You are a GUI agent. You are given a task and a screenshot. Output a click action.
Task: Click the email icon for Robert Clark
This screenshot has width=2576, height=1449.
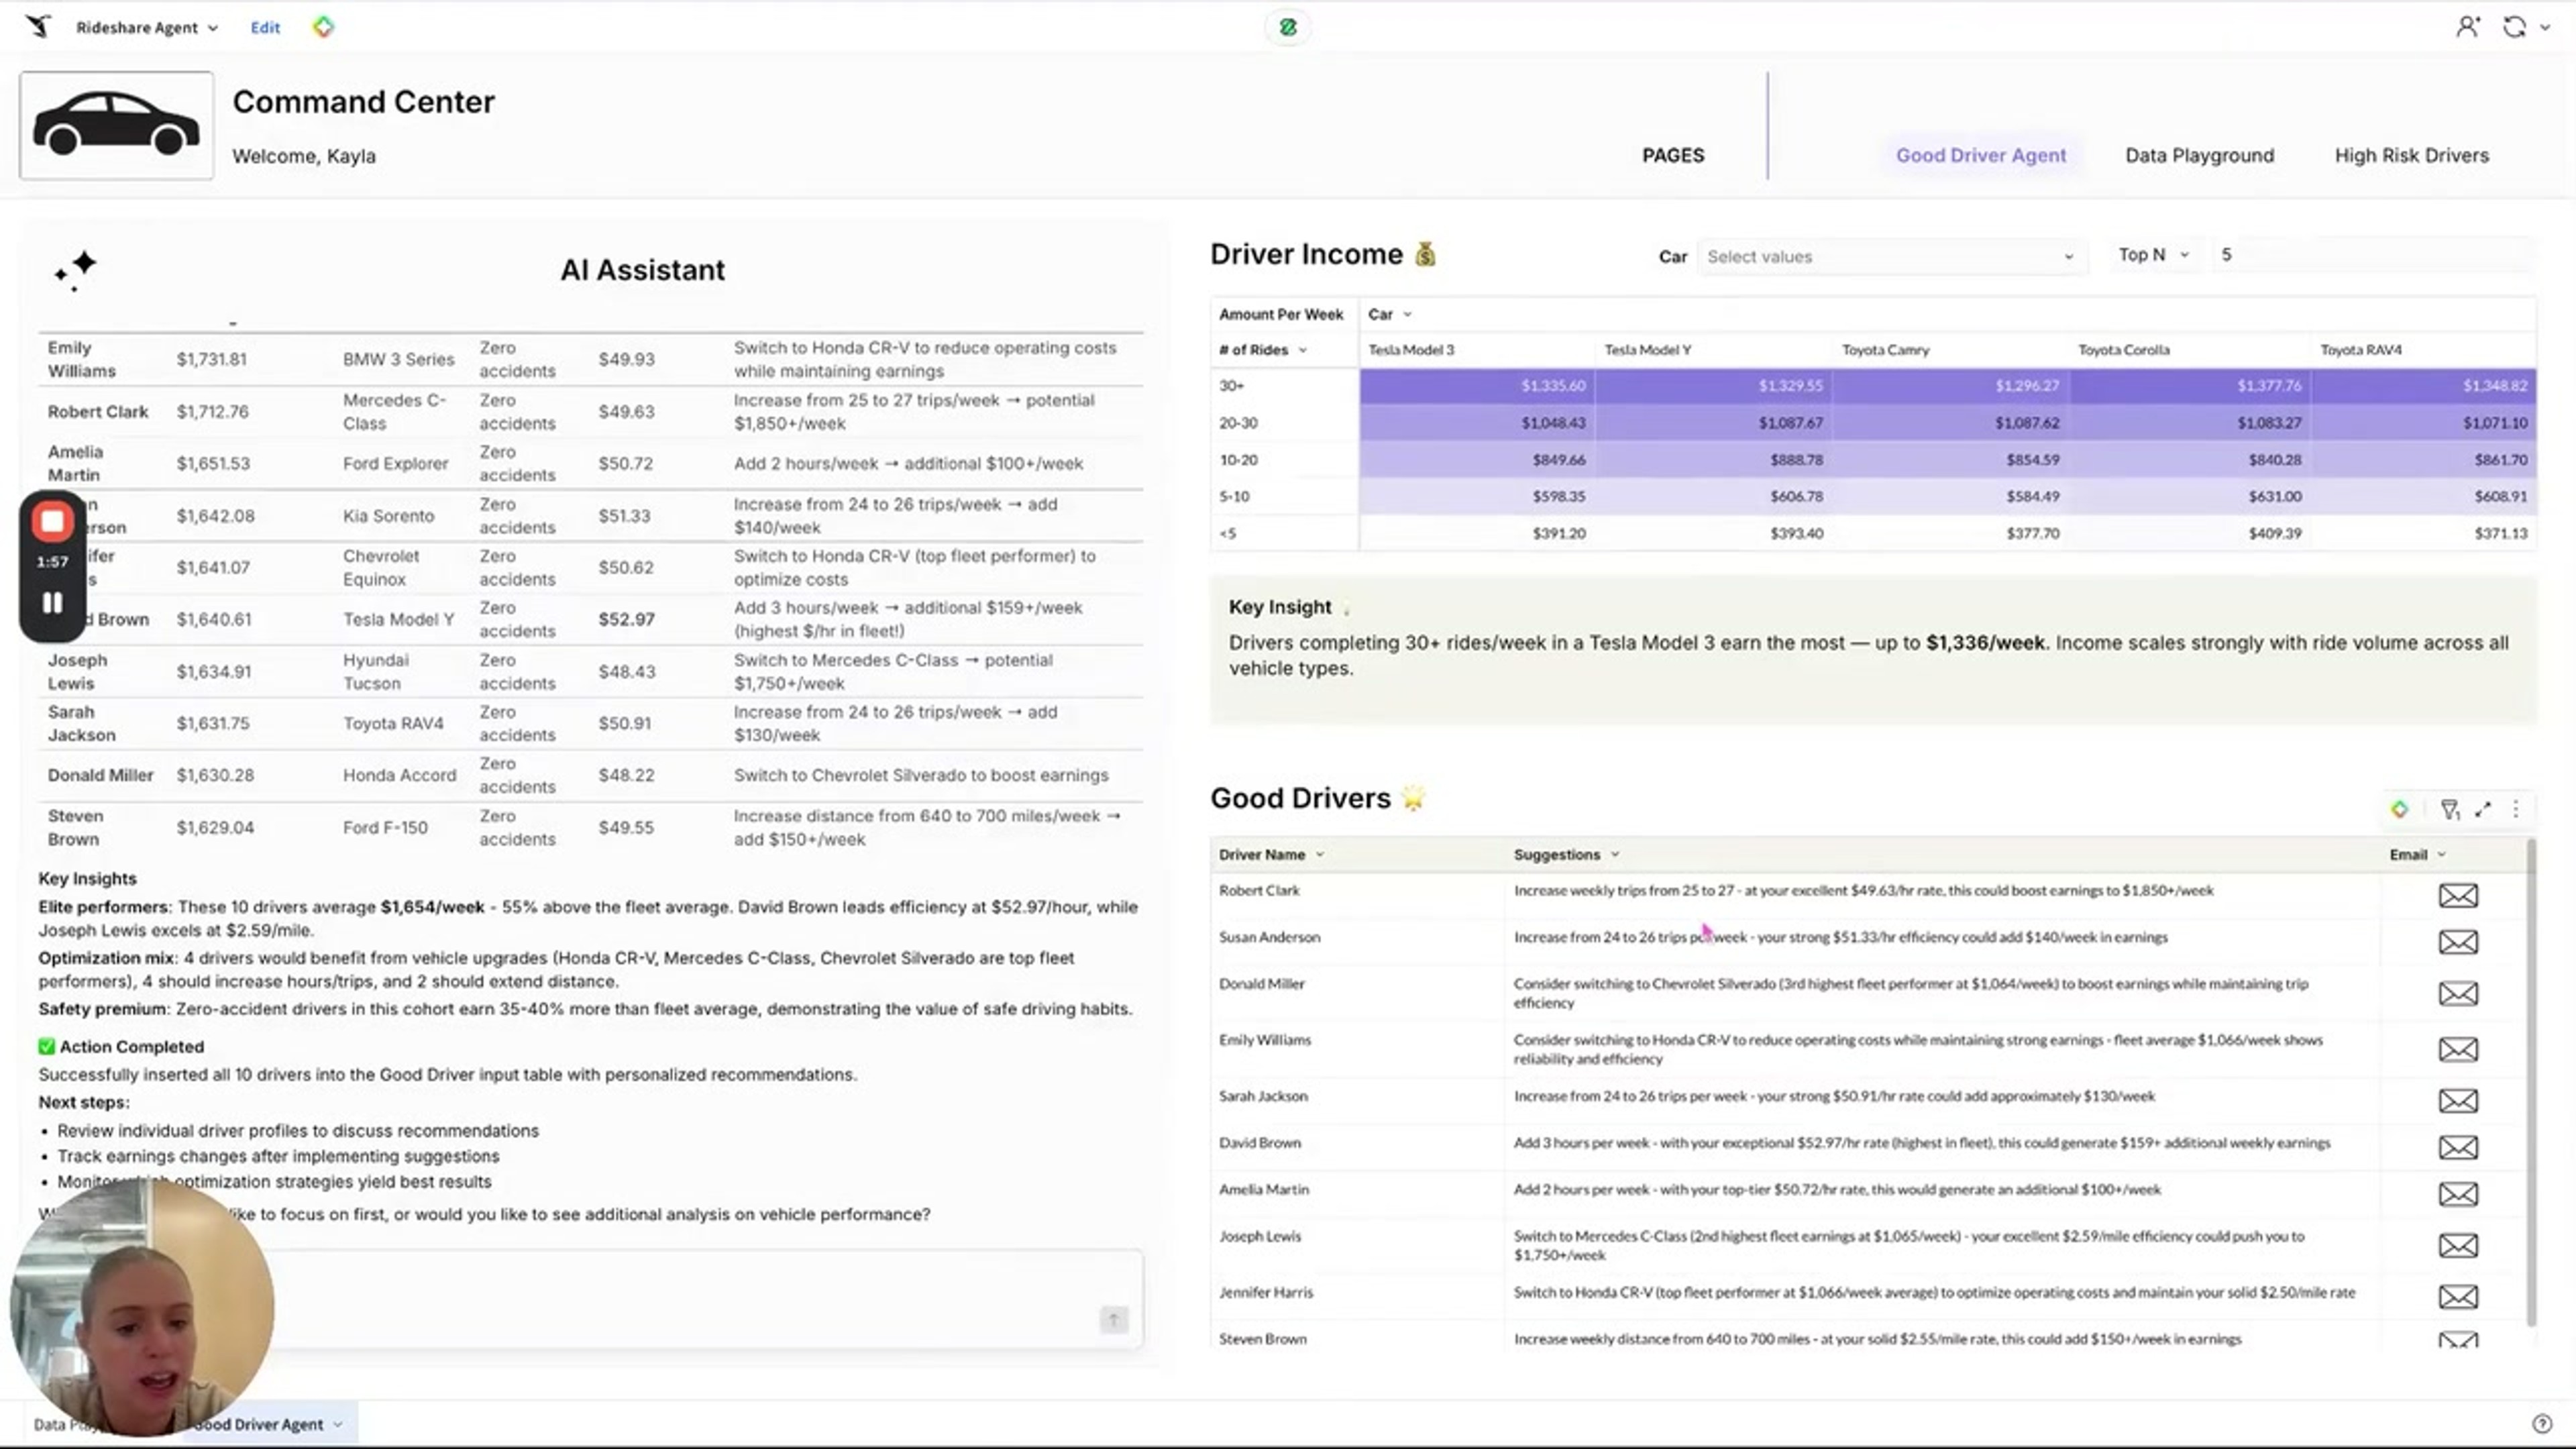[2457, 895]
